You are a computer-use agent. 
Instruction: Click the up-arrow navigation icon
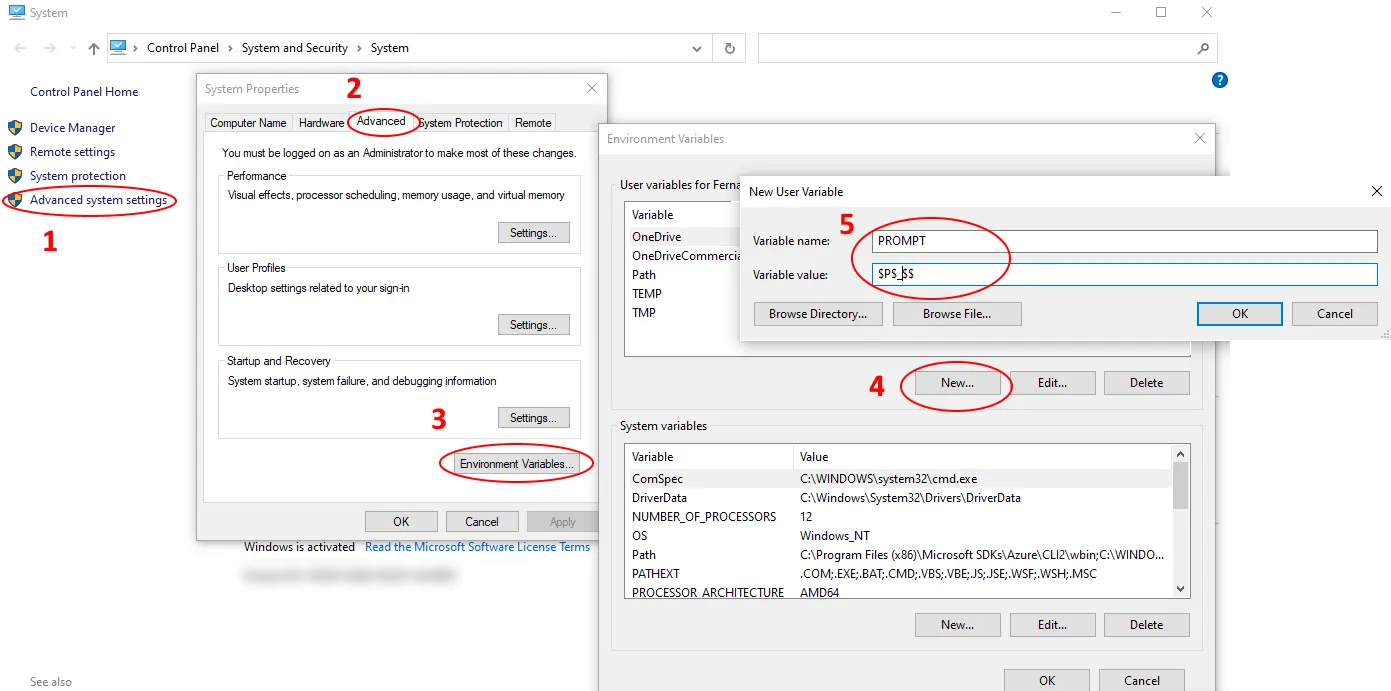click(93, 47)
